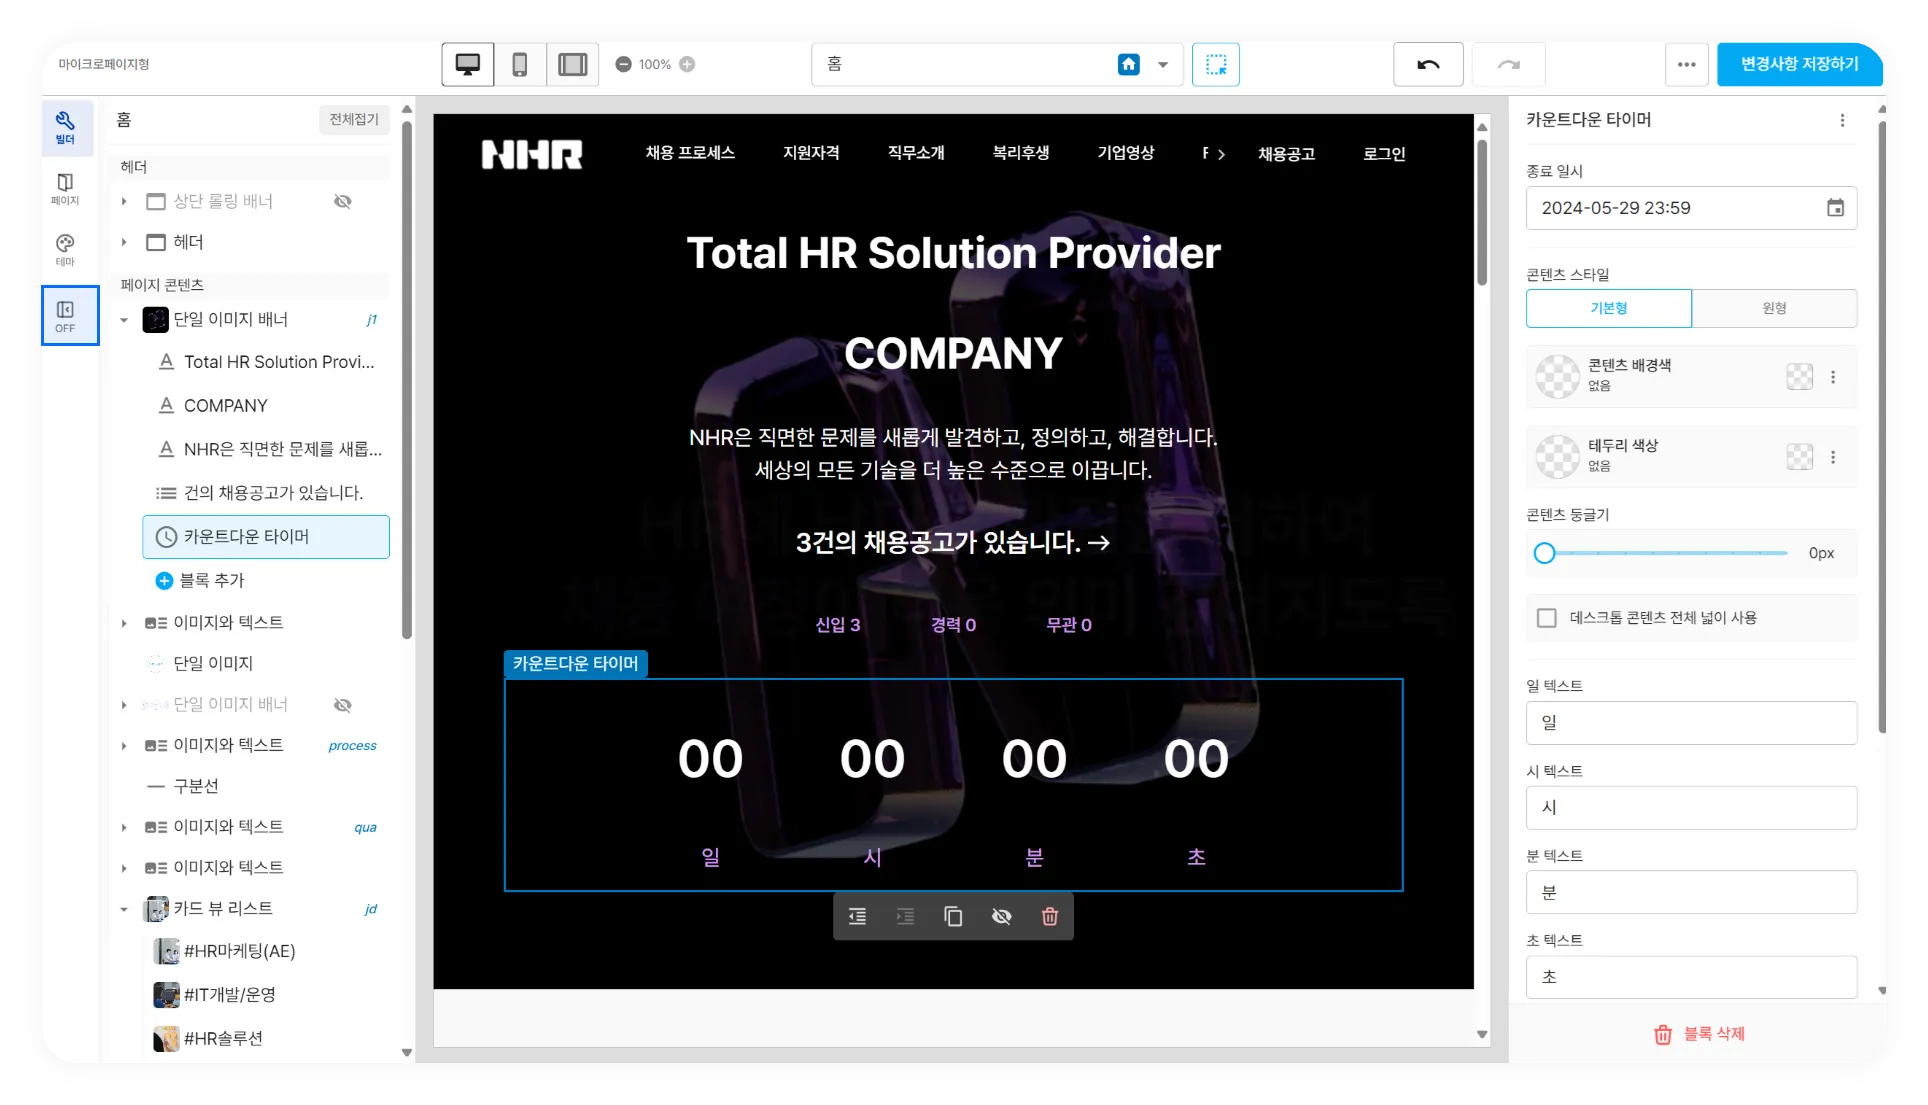Collapse the 카드 뷰 리스트 tree item
The image size is (1928, 1105).
click(124, 909)
